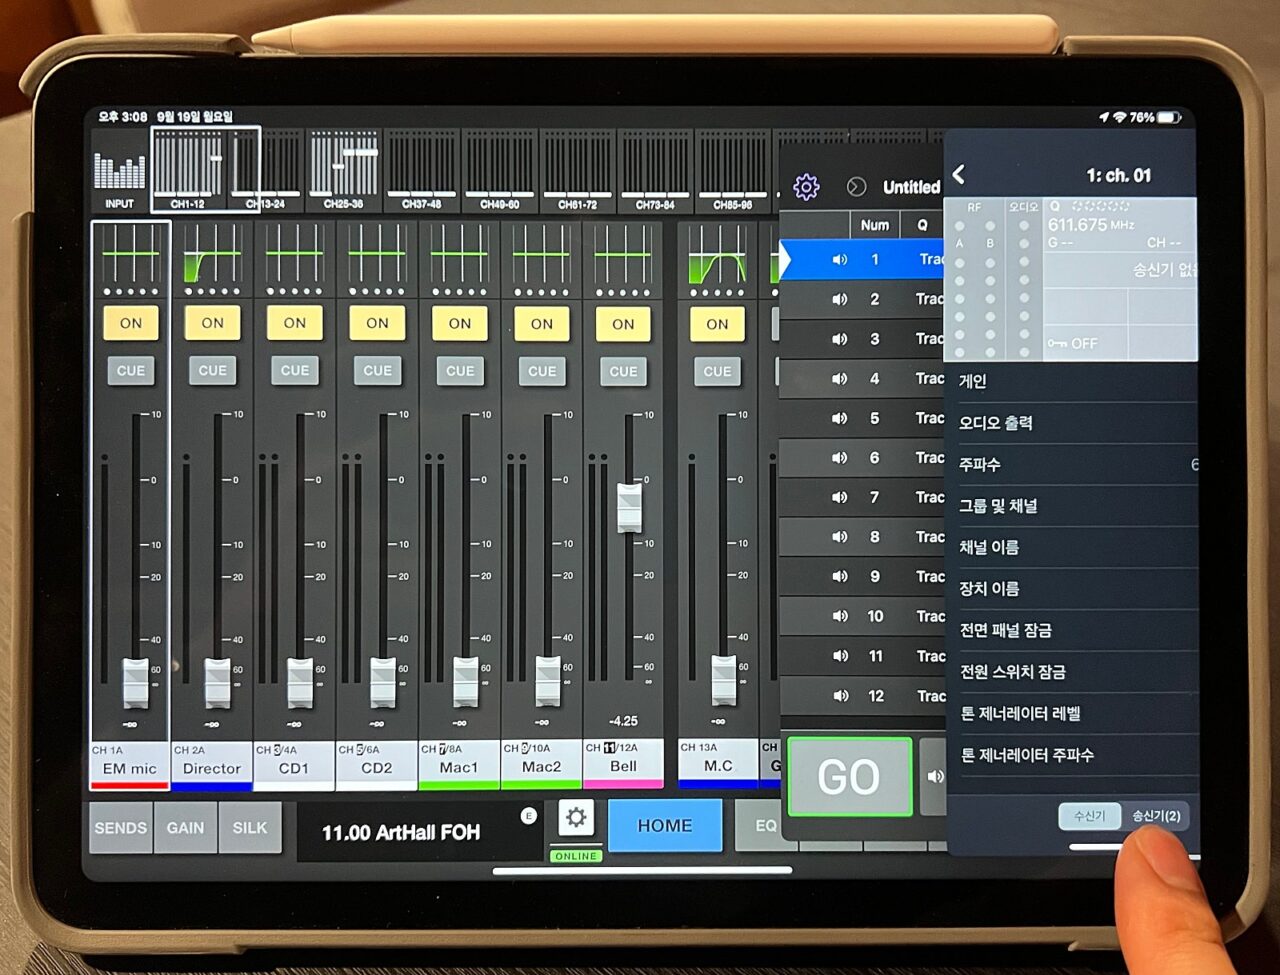Click the speaker icon on cue 9
Image resolution: width=1280 pixels, height=975 pixels.
click(x=840, y=576)
